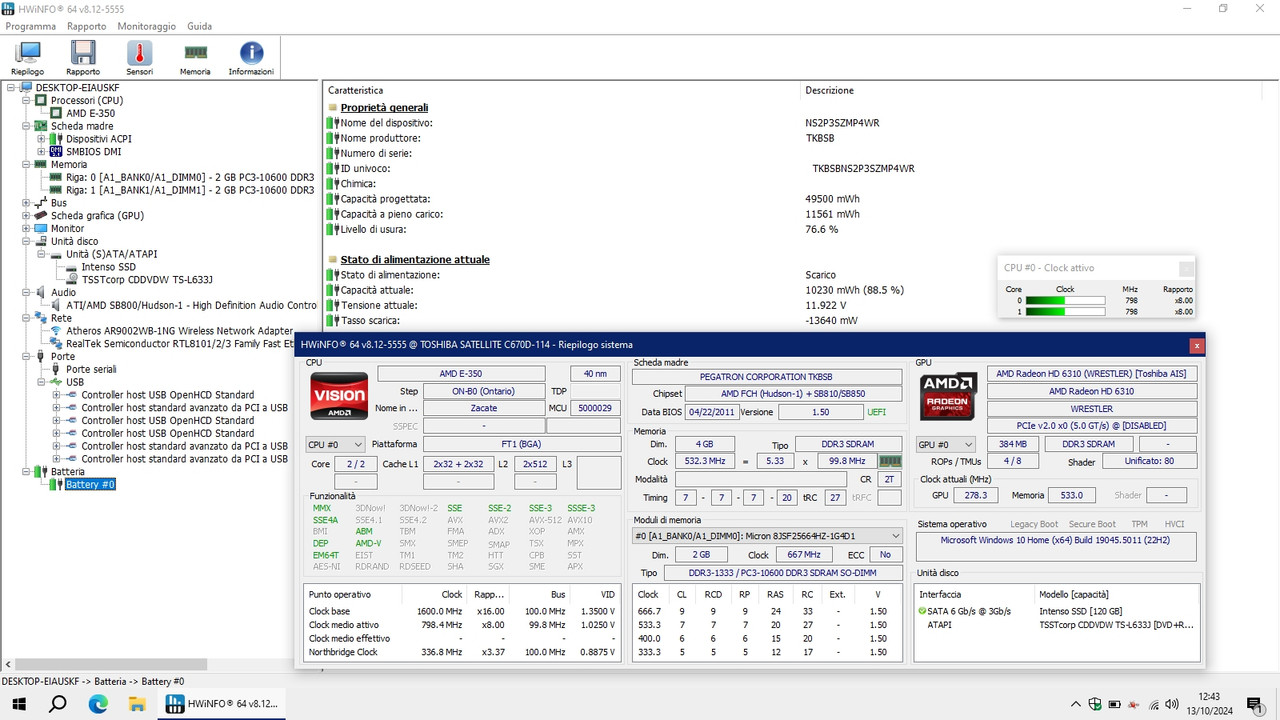Open the Memoria toolbar icon
The height and width of the screenshot is (720, 1280).
[x=195, y=58]
